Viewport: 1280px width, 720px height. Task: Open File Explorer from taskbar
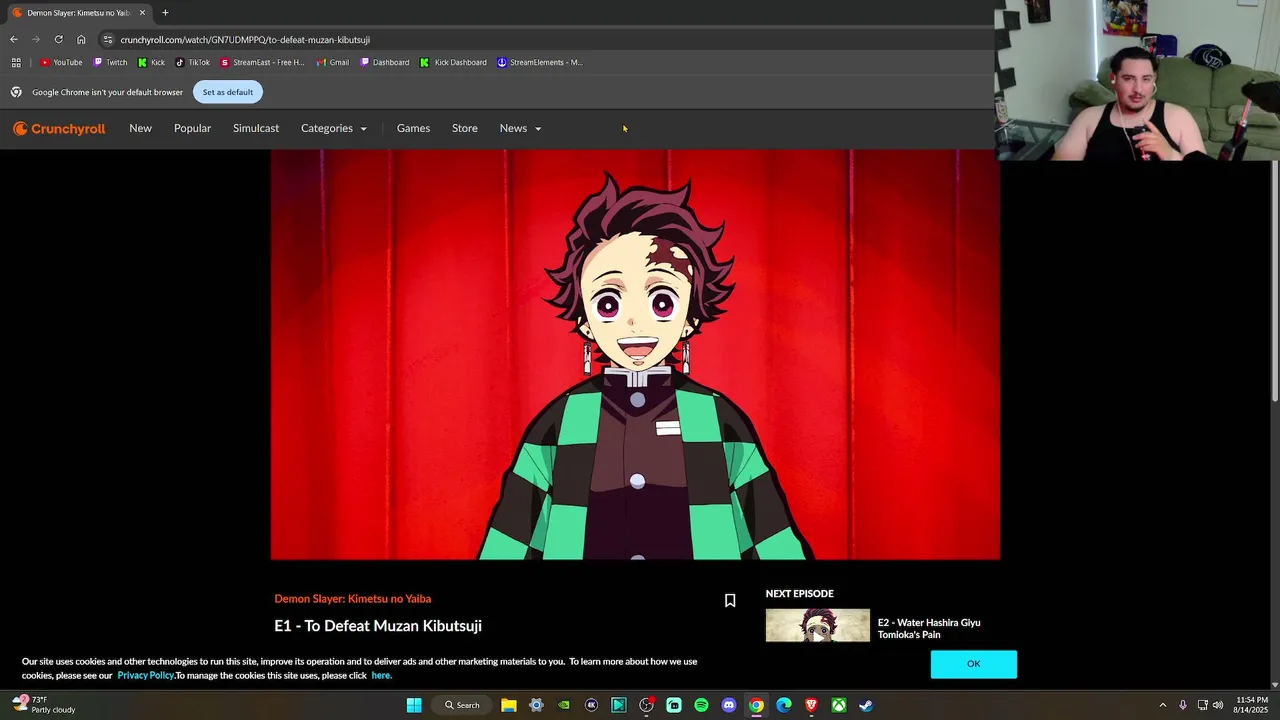[x=509, y=705]
